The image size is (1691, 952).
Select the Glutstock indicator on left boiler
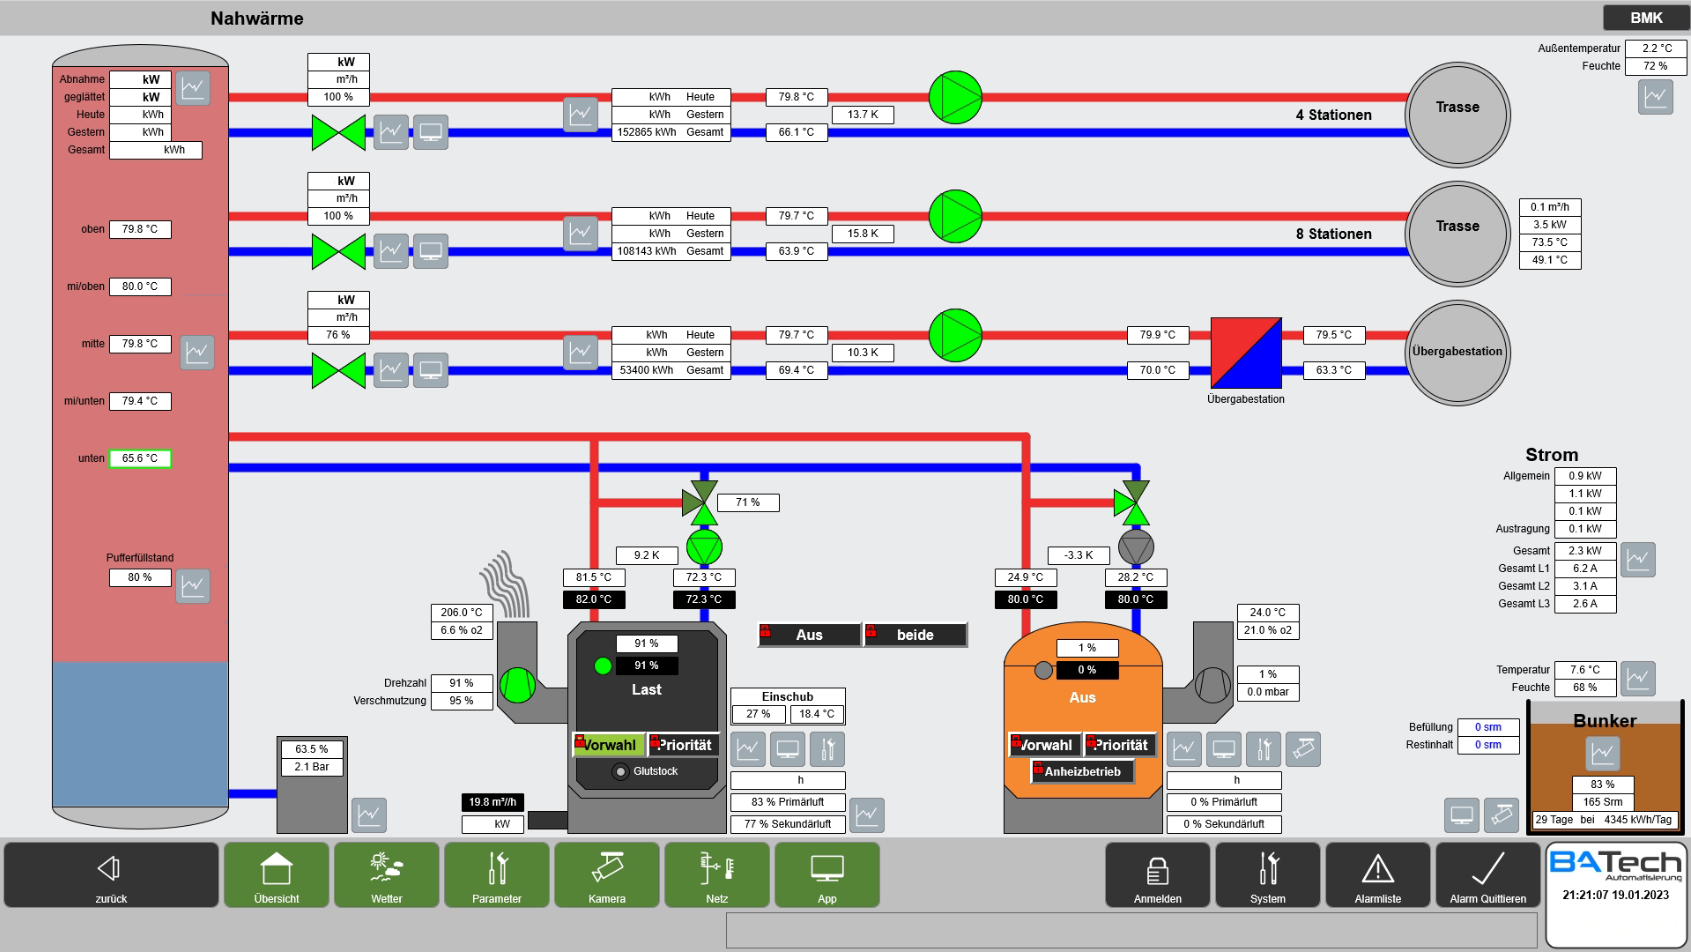(621, 771)
